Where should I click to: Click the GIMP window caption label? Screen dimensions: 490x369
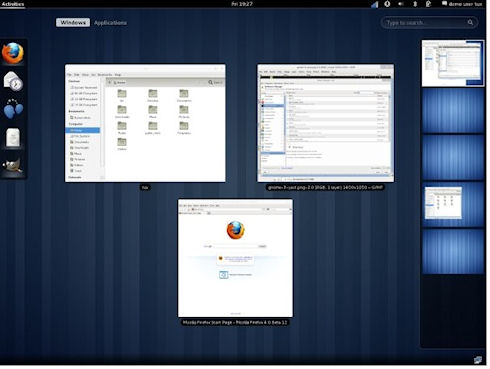tap(325, 187)
